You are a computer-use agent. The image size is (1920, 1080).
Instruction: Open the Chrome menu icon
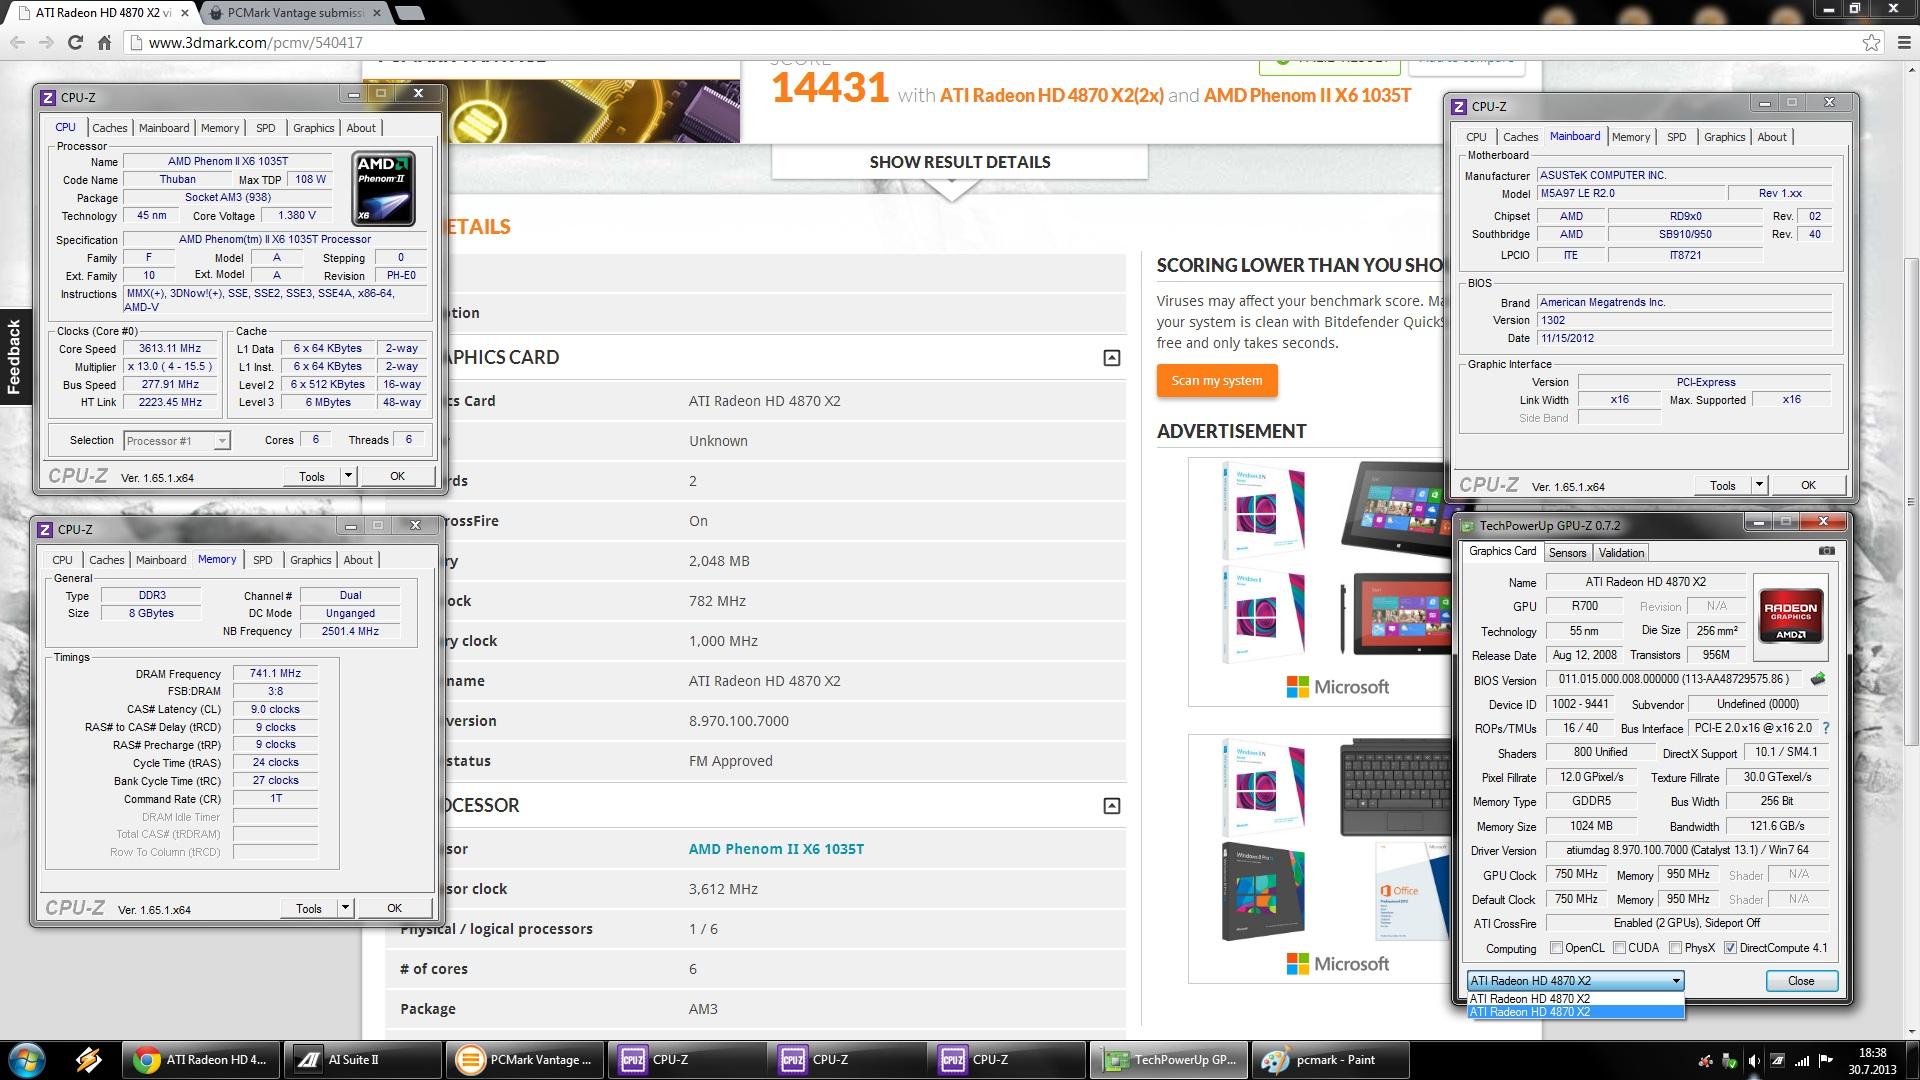[x=1903, y=42]
